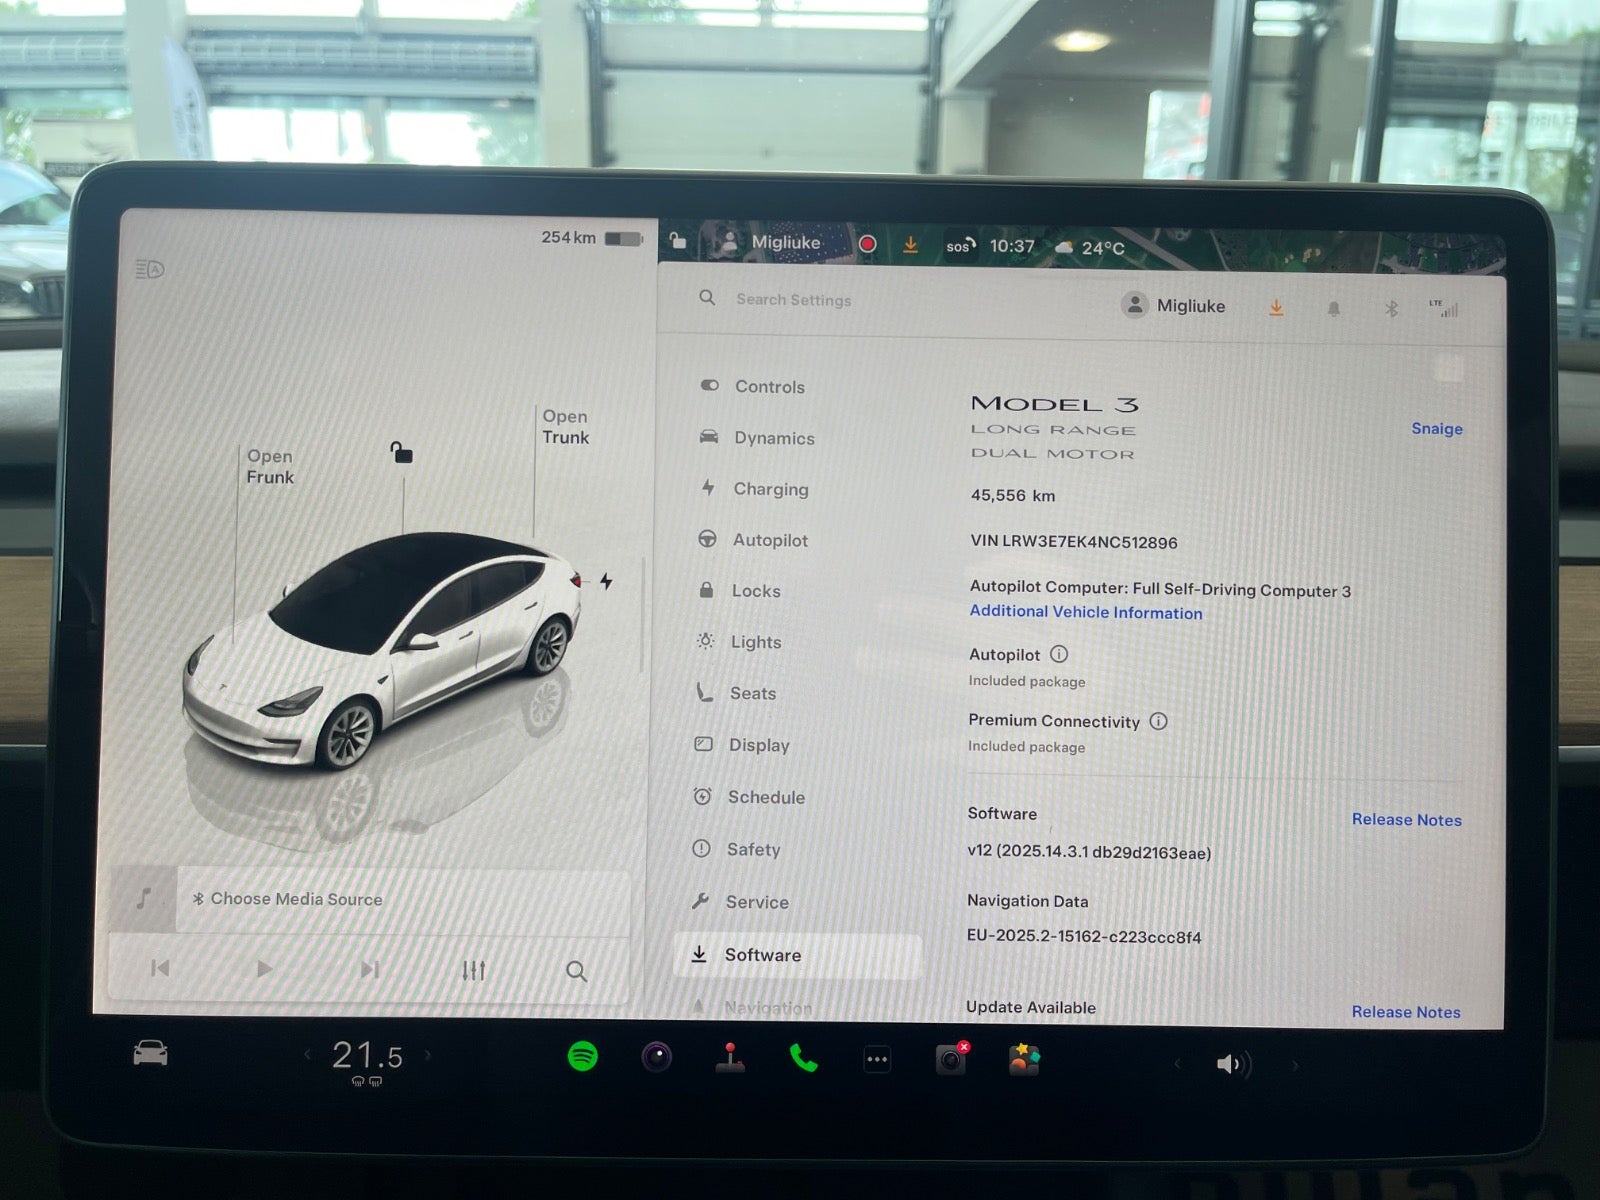Open the Display menu
Screen dimensions: 1600x1200
tap(741, 744)
